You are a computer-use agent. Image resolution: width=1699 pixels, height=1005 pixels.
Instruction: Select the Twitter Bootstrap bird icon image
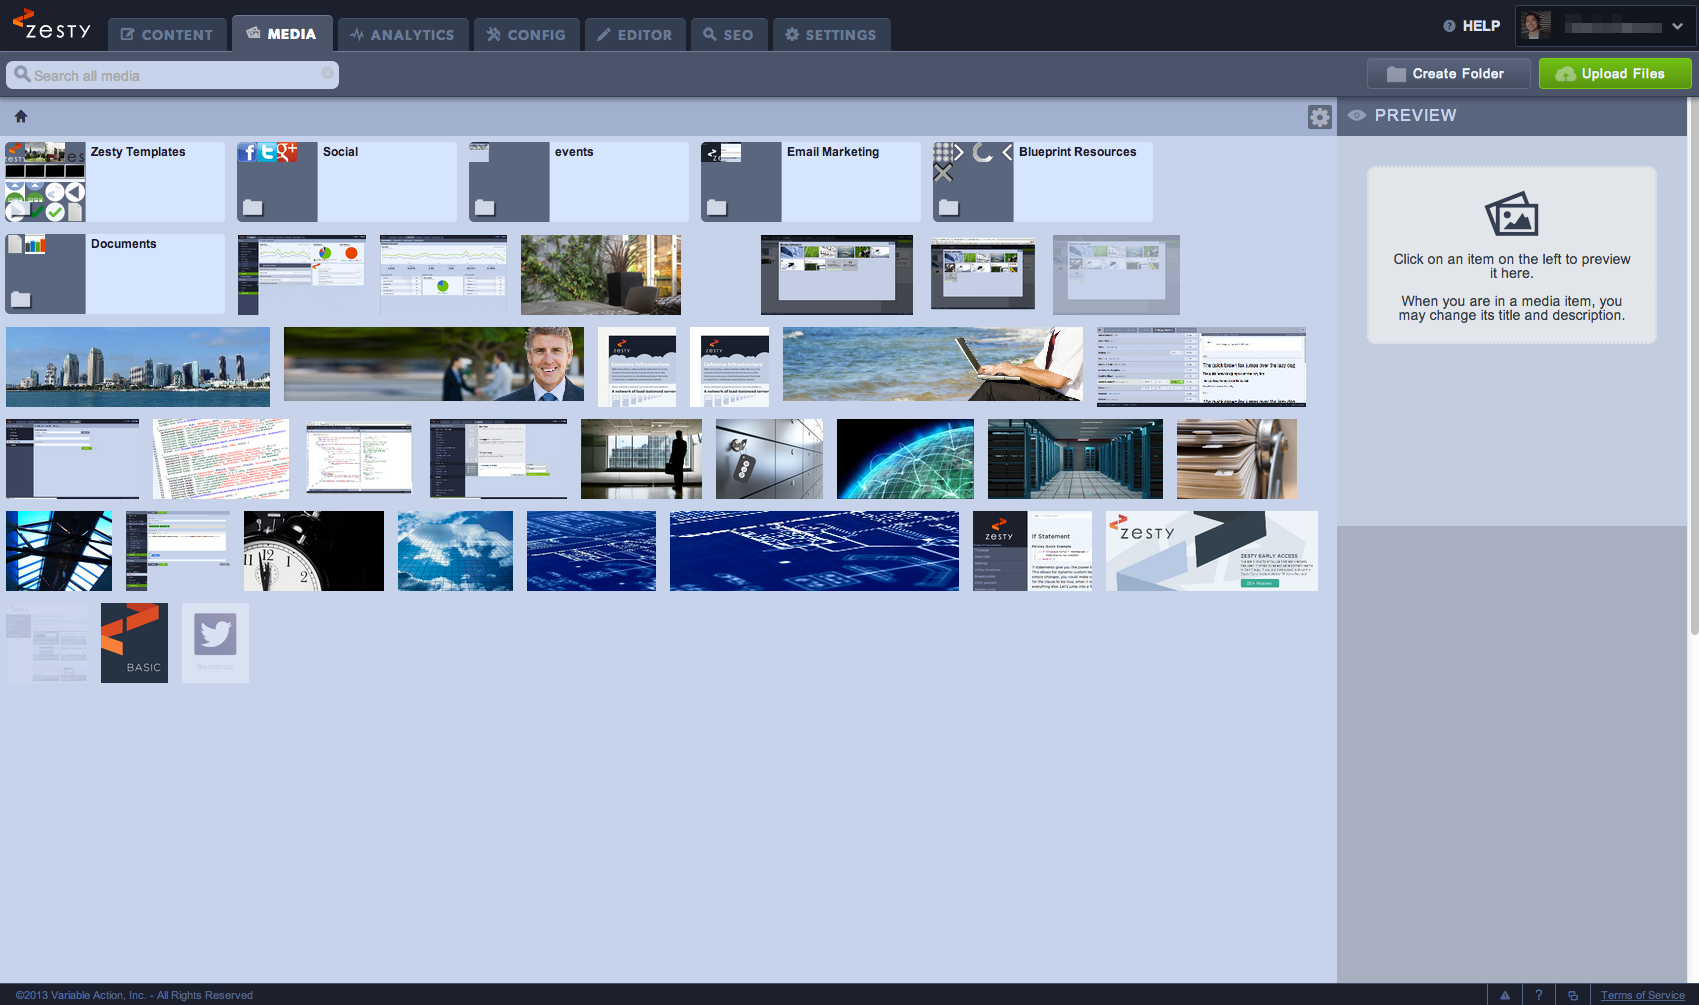pyautogui.click(x=215, y=643)
